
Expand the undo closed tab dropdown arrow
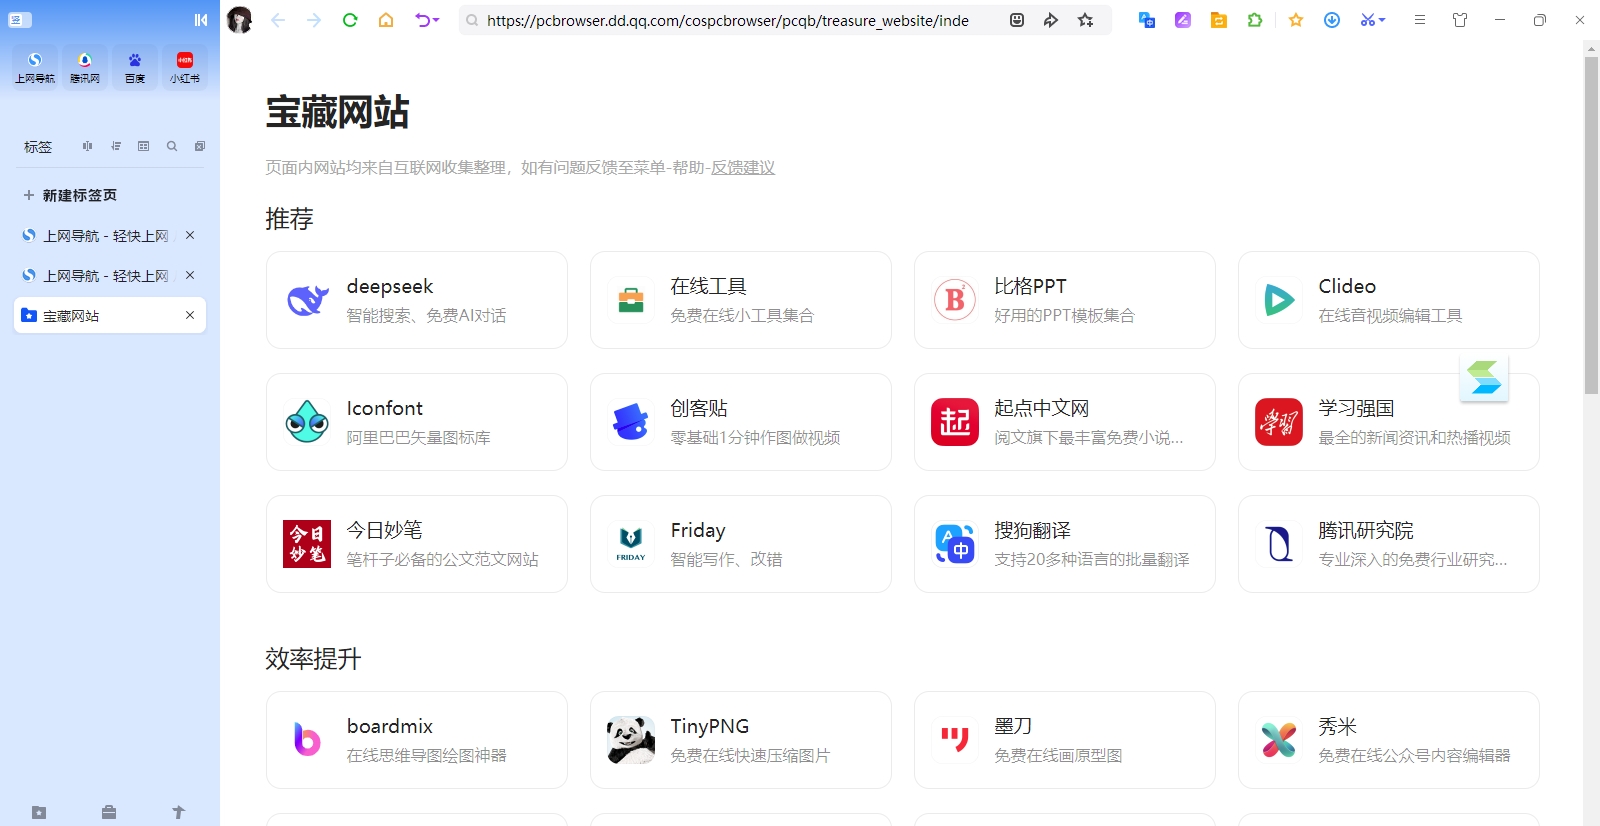pos(437,20)
